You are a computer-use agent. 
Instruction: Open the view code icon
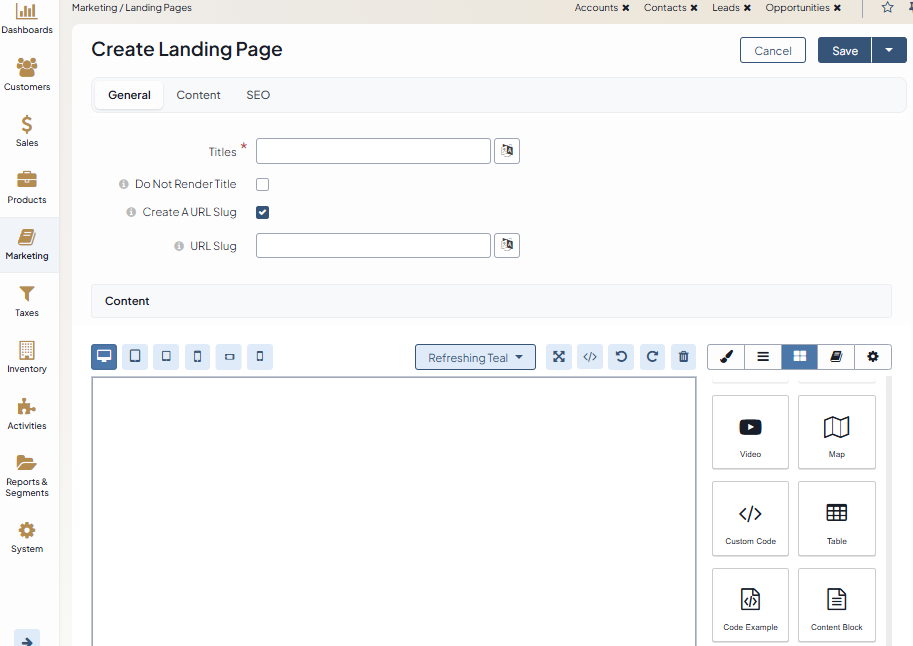pyautogui.click(x=590, y=357)
